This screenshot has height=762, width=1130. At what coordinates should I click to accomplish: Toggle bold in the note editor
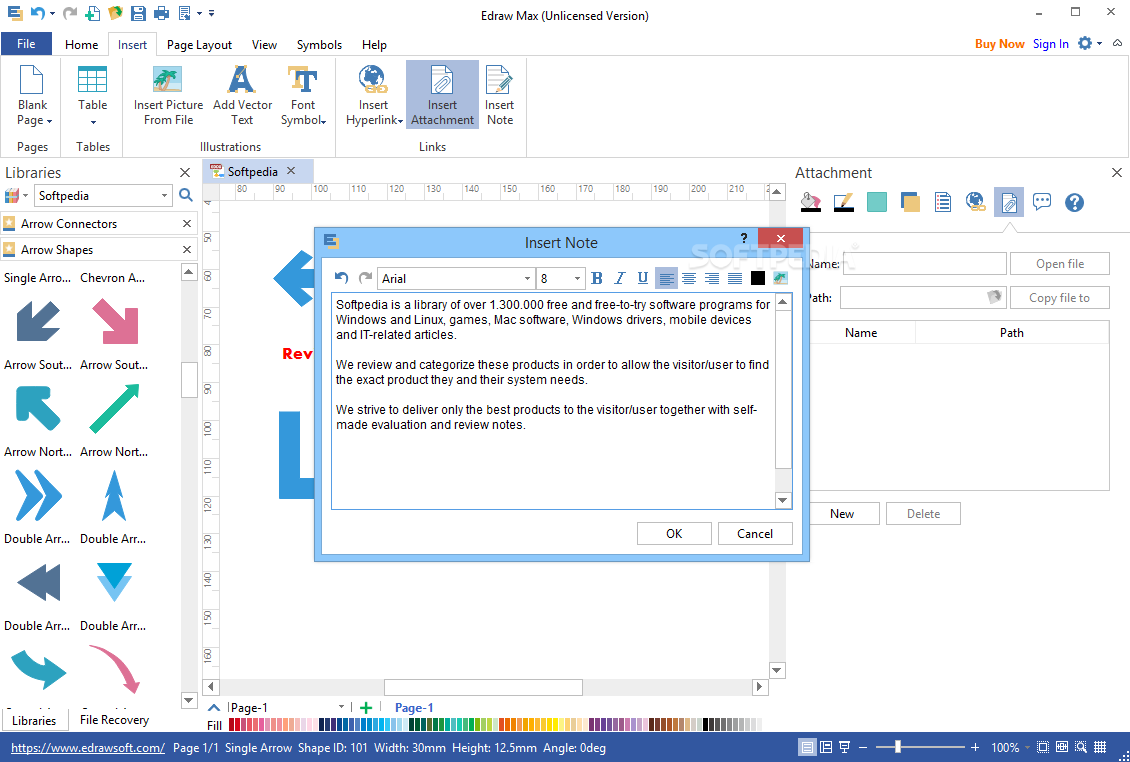(597, 278)
